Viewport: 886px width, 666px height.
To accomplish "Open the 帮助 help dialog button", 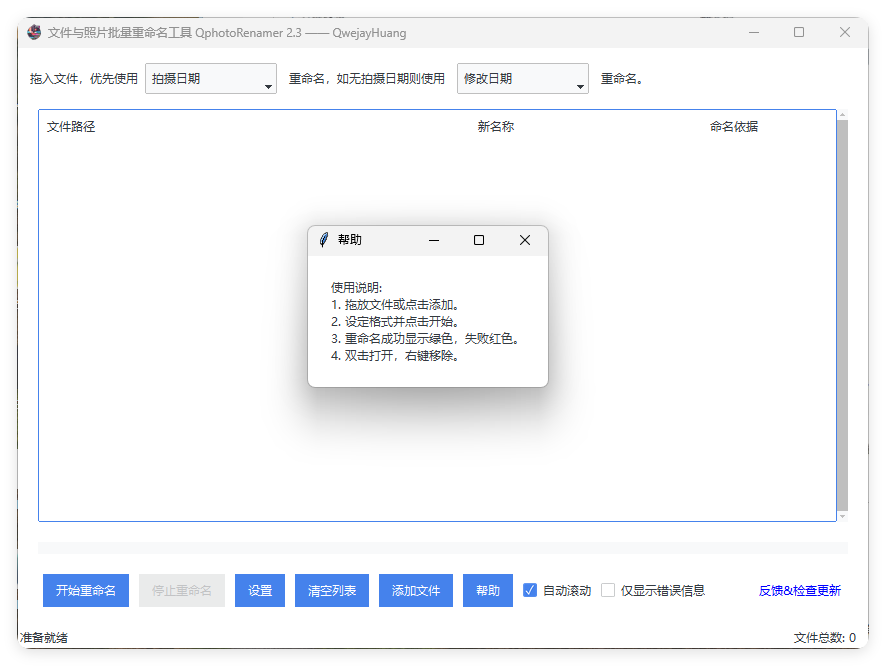I will 487,590.
